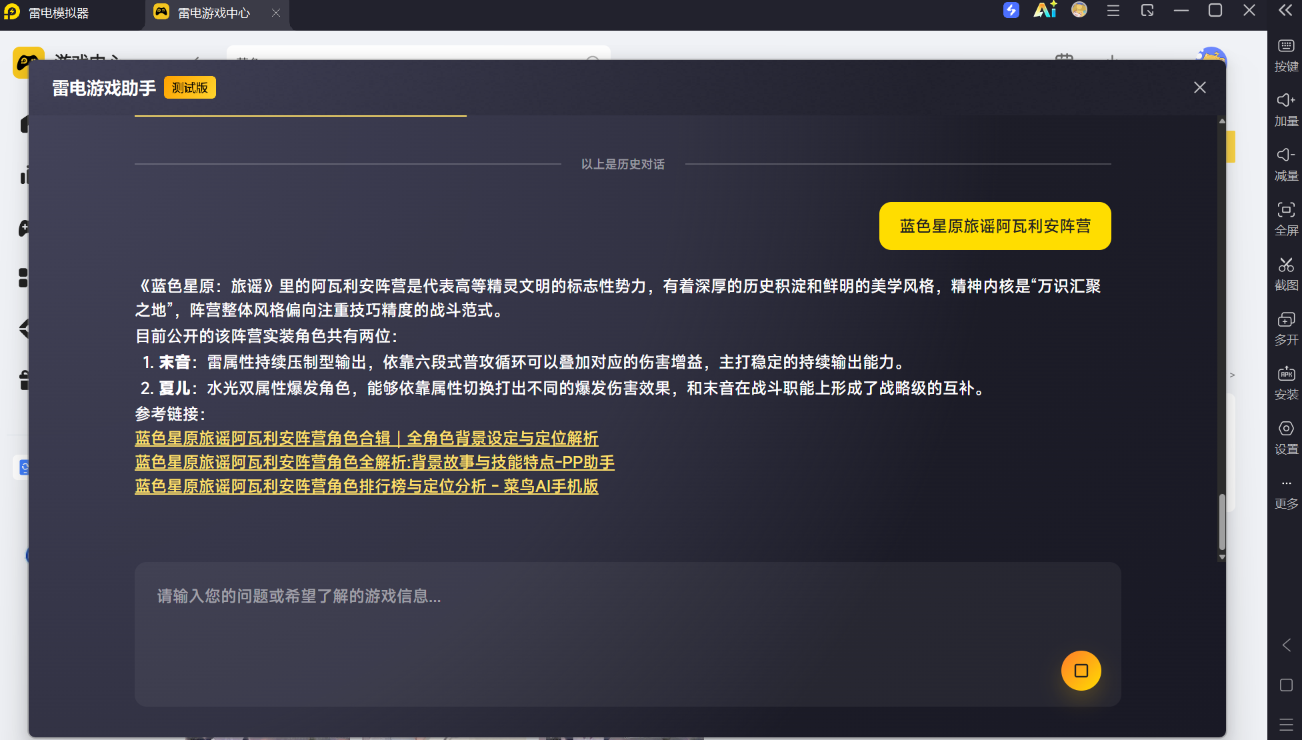Screen dimensions: 1302x740
Task: Open emulator 设置 settings
Action: [1286, 438]
